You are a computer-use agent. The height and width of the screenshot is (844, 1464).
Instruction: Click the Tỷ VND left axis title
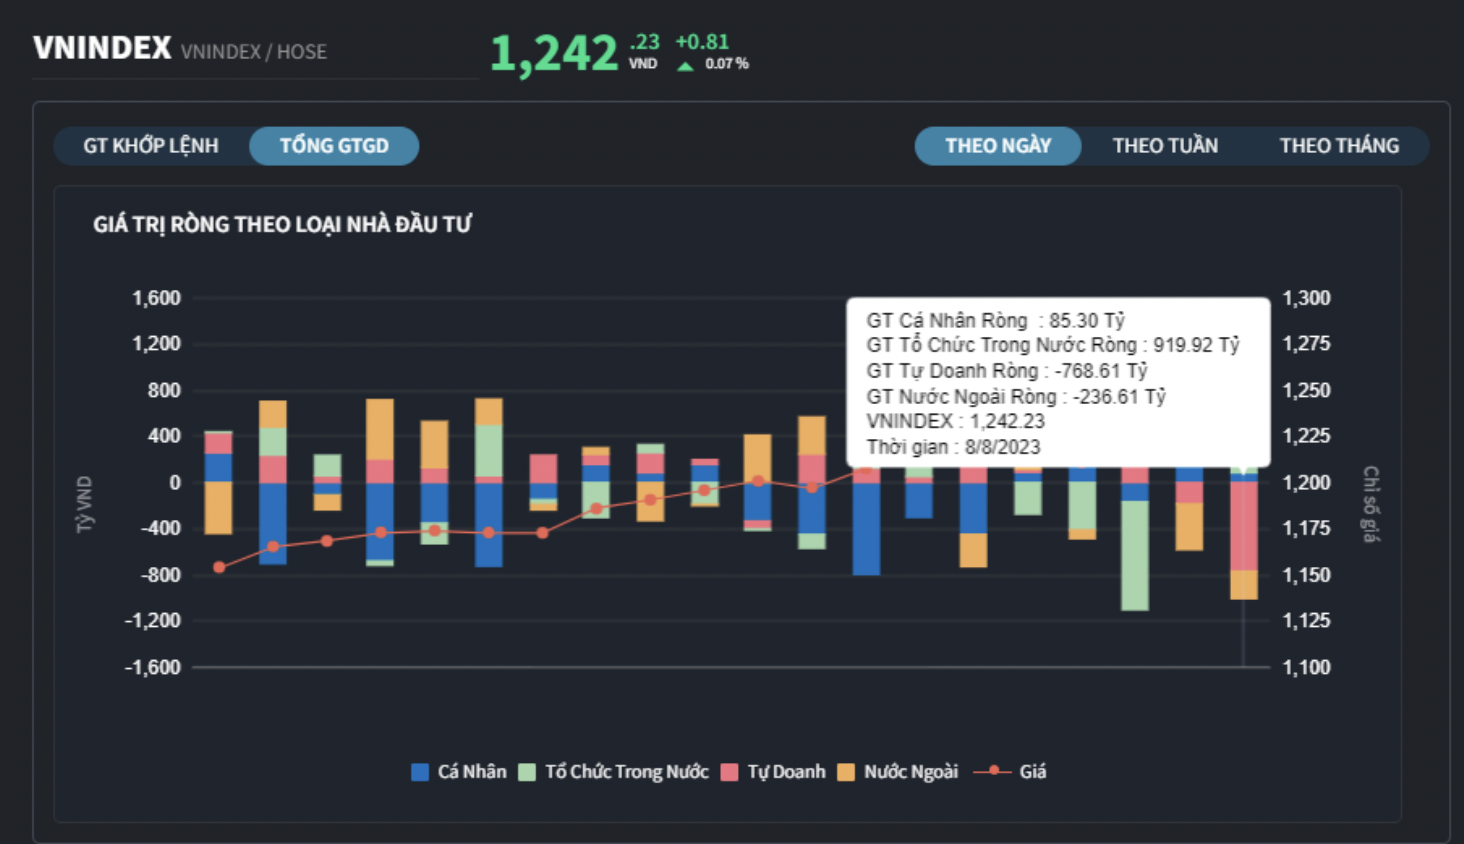[85, 504]
